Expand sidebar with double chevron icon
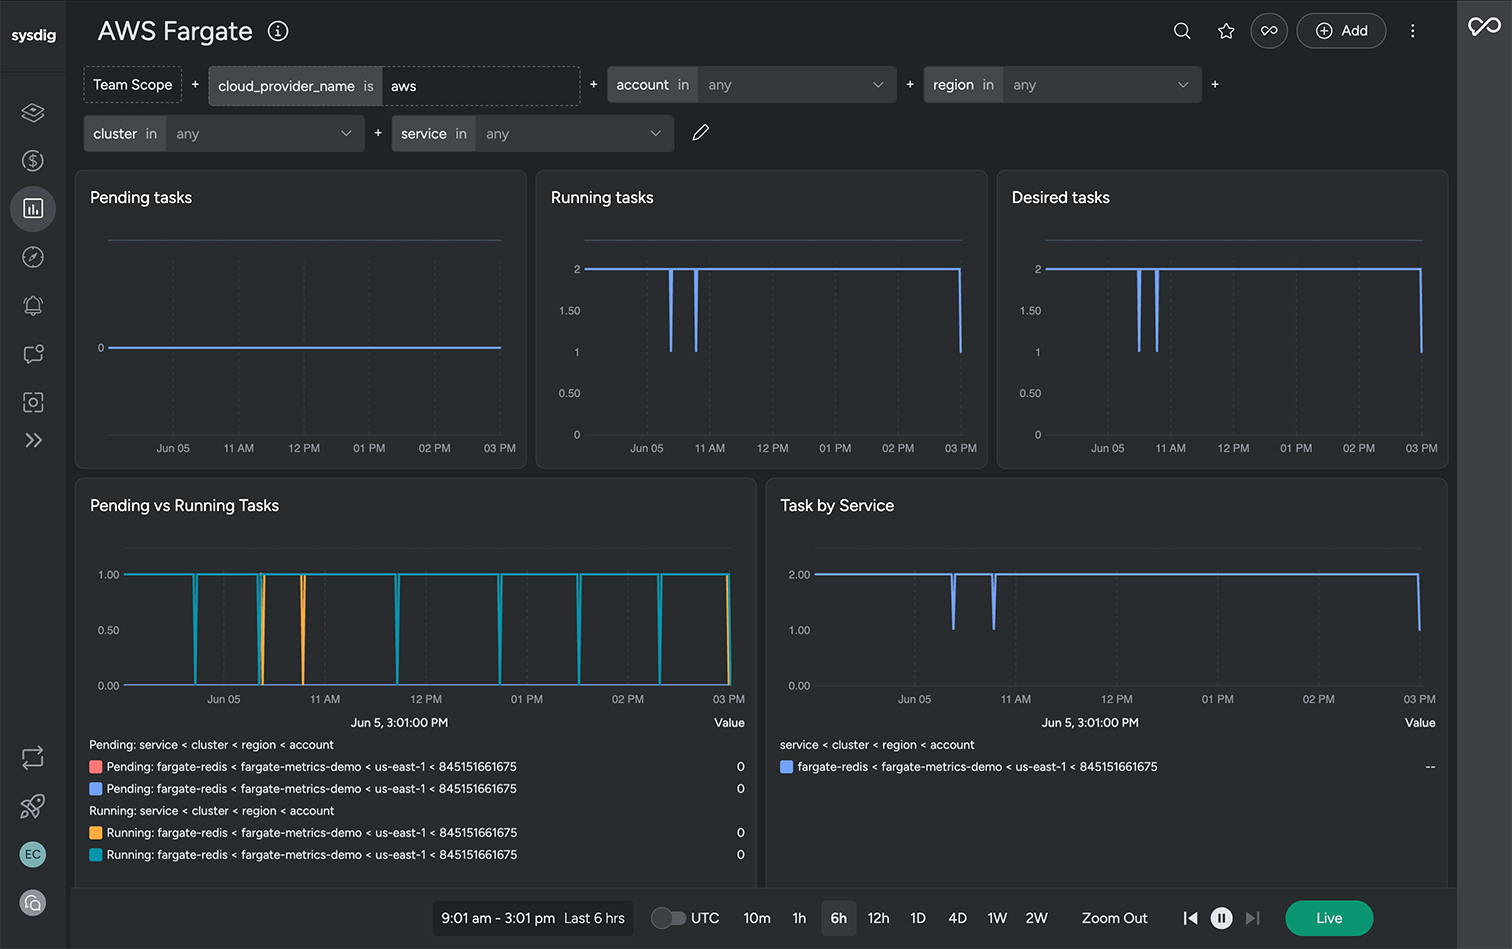The image size is (1512, 949). click(x=33, y=440)
